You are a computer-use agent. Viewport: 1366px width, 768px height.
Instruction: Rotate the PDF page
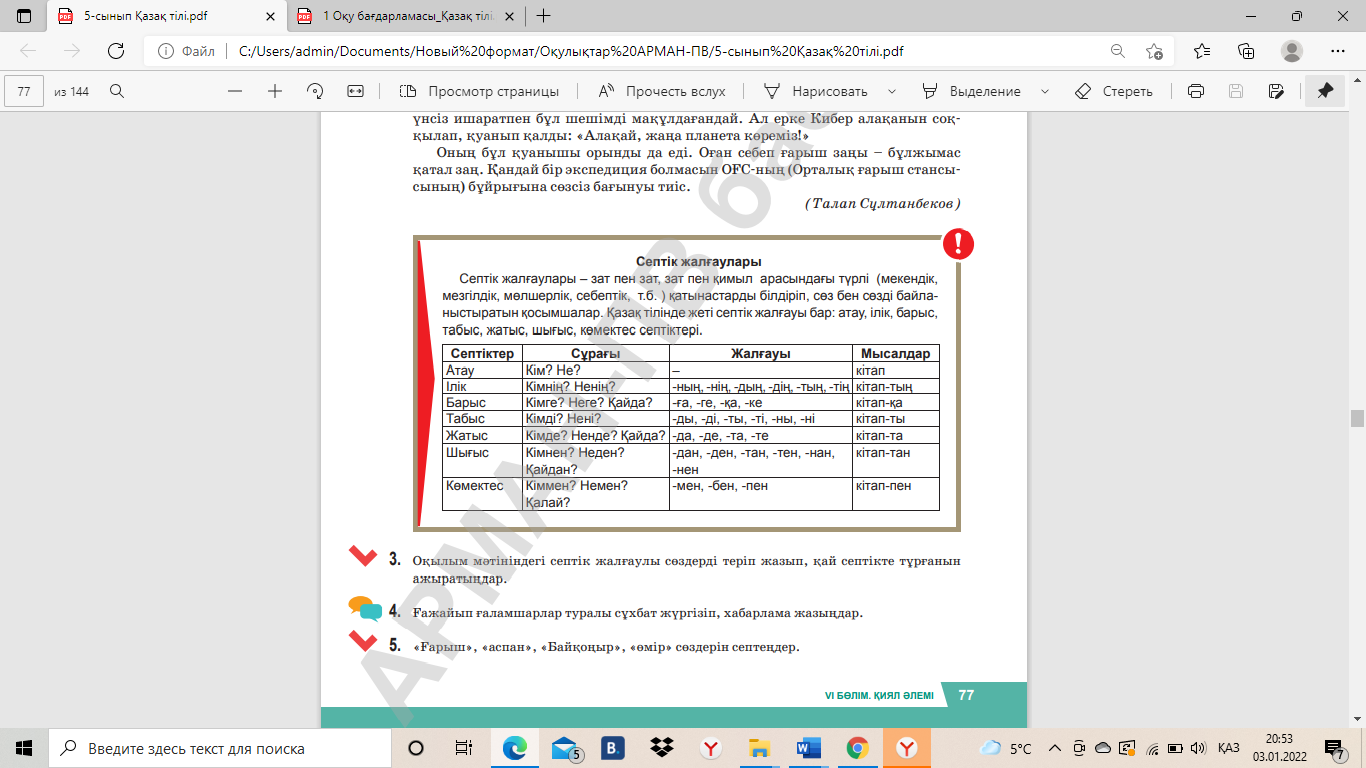click(x=315, y=91)
